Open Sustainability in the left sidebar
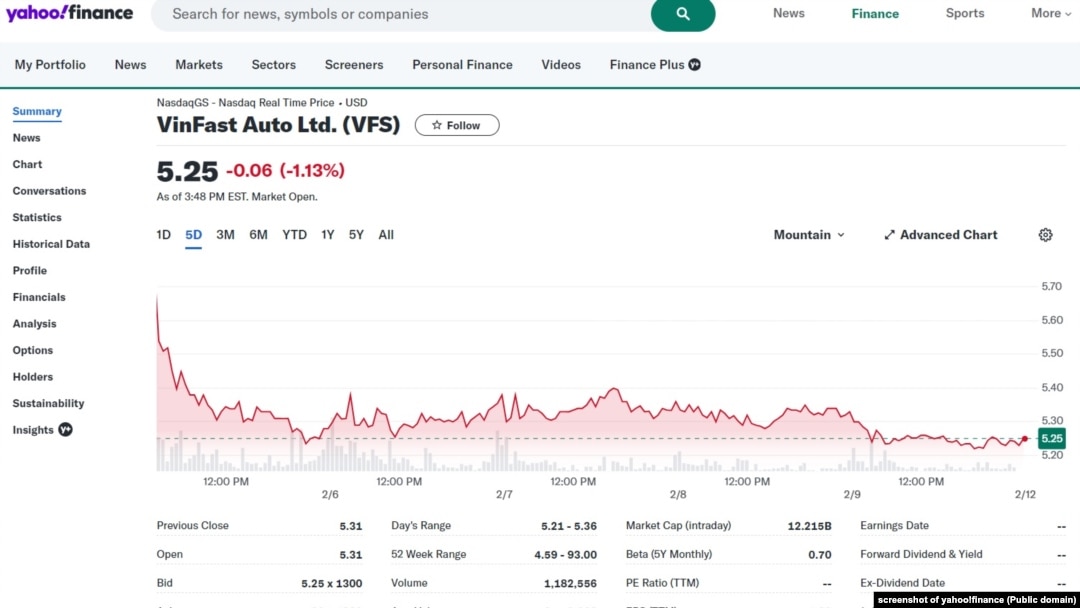The width and height of the screenshot is (1080, 608). point(48,403)
